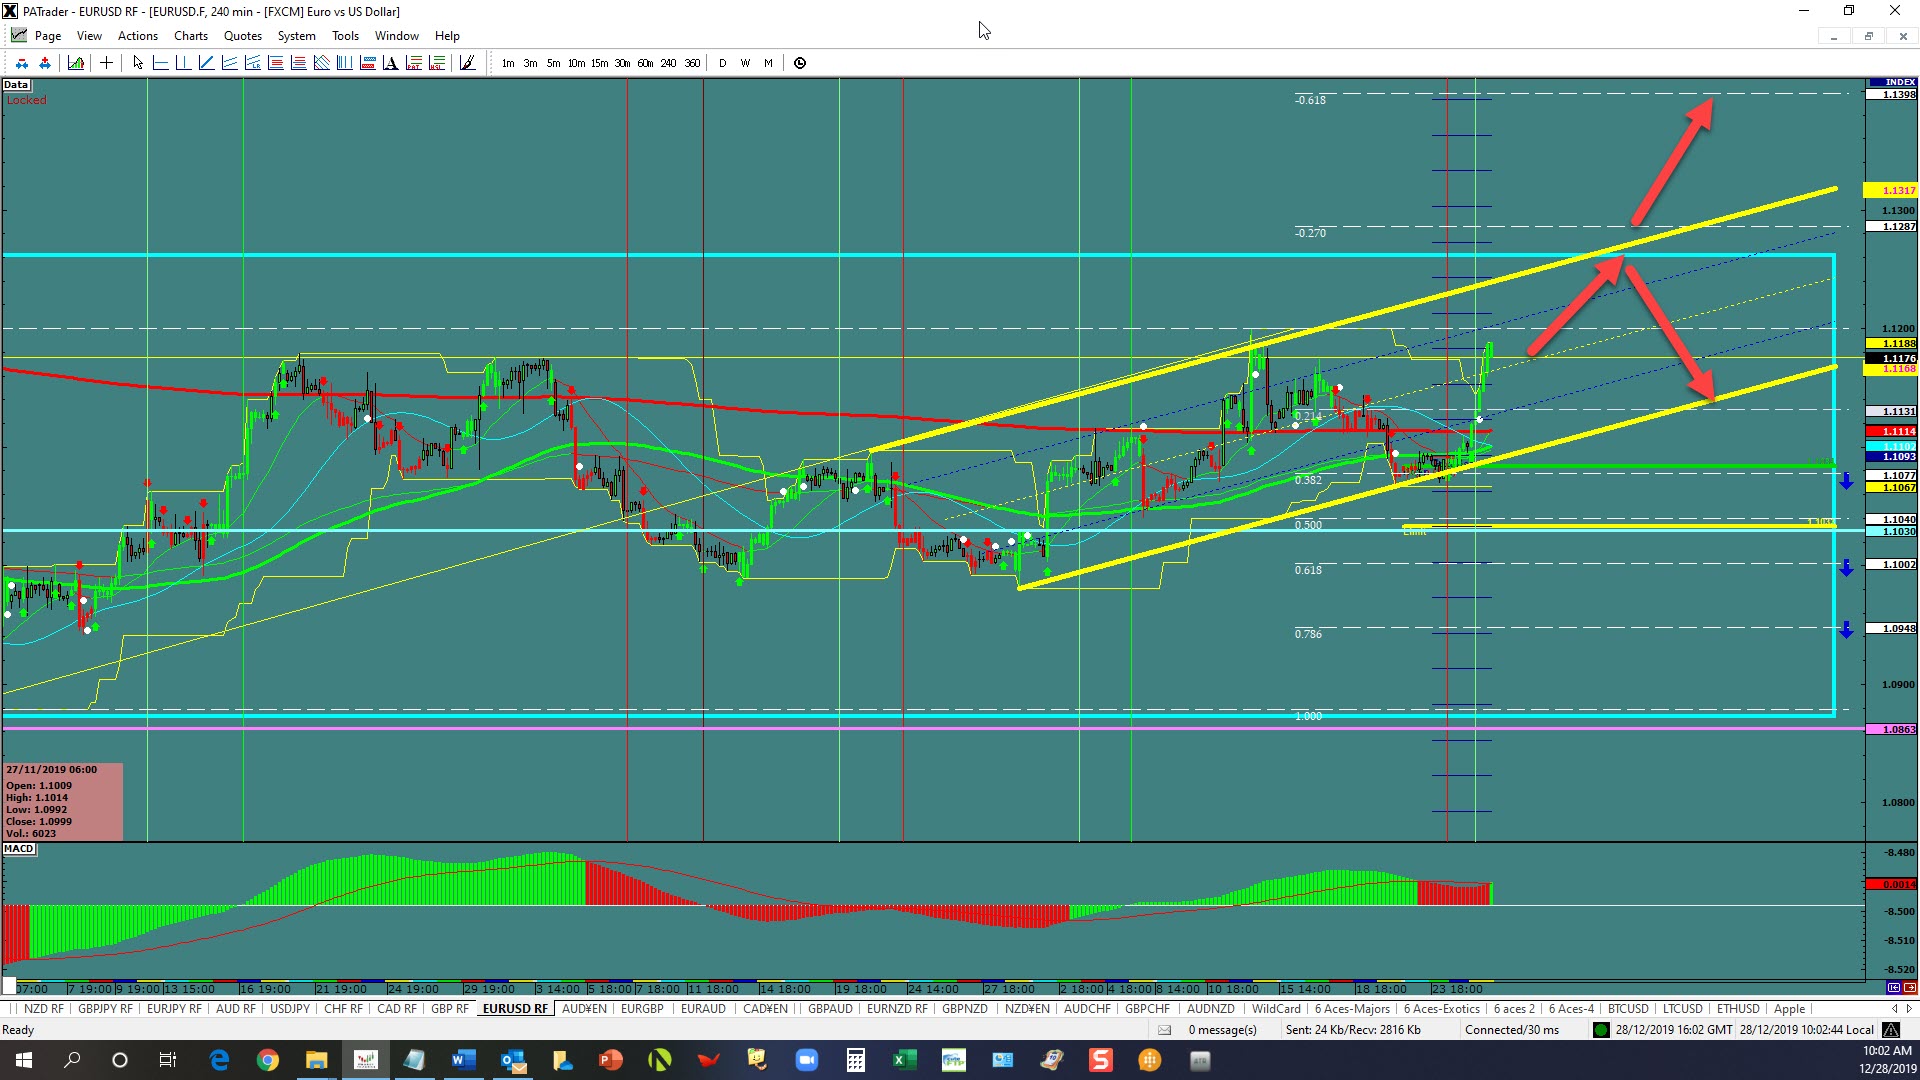Click the INDEX label above price axis
The image size is (1920, 1080).
(x=1891, y=82)
